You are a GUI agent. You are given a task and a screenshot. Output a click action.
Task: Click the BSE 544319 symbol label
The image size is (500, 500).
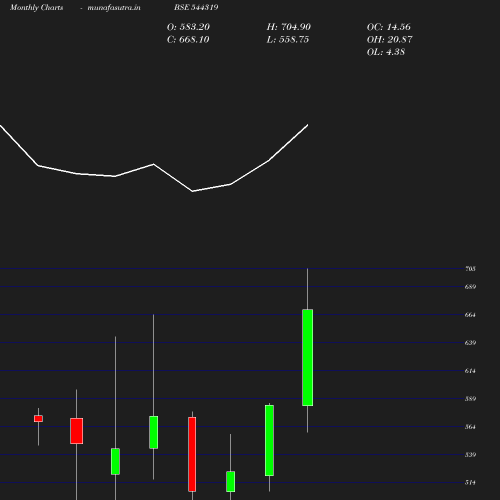coord(196,7)
